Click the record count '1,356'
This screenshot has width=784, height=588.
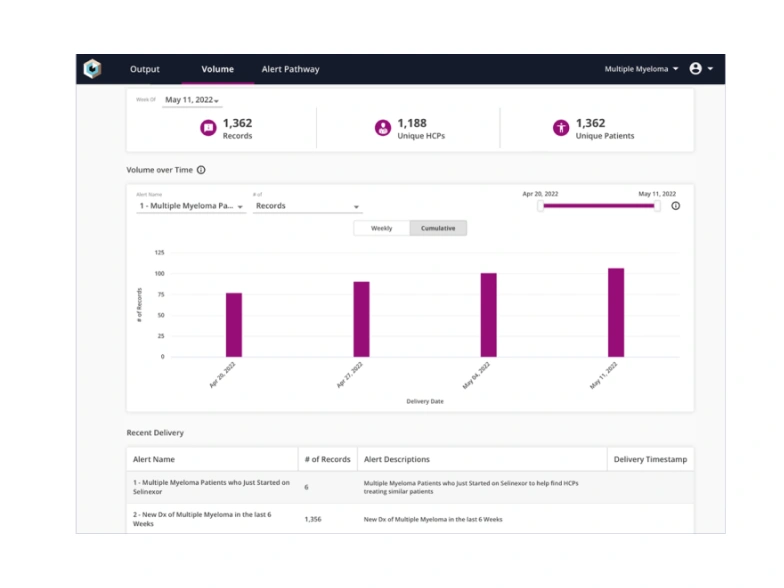pos(313,519)
